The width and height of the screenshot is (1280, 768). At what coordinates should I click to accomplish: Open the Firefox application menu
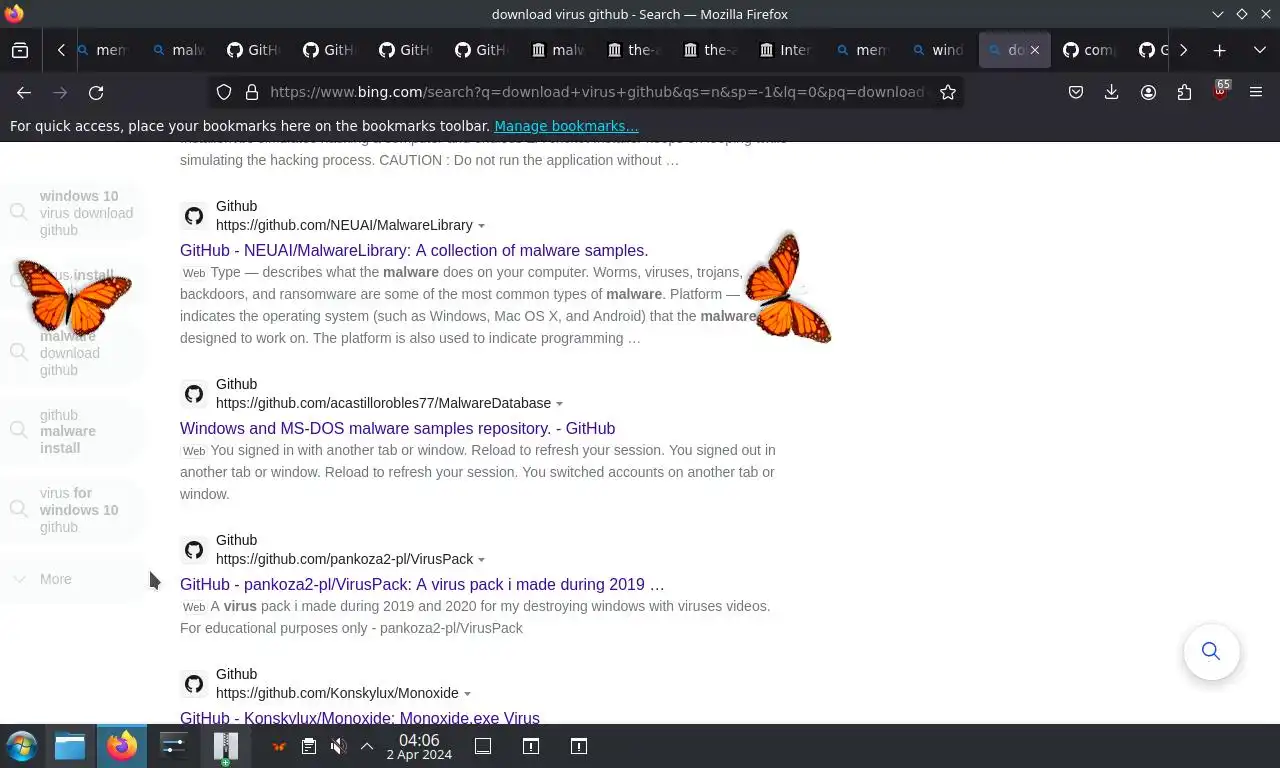[x=1256, y=92]
